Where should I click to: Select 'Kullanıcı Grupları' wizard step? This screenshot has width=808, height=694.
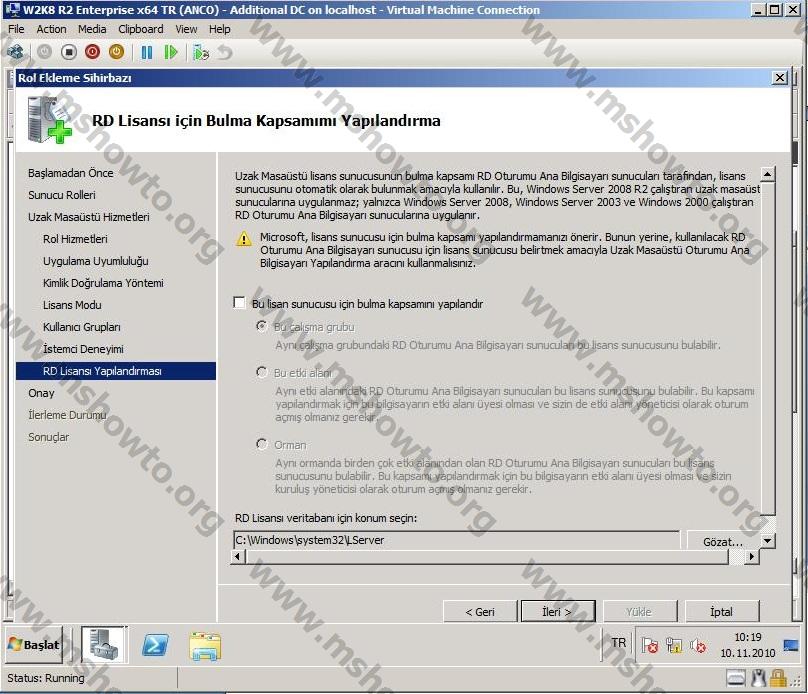click(82, 327)
